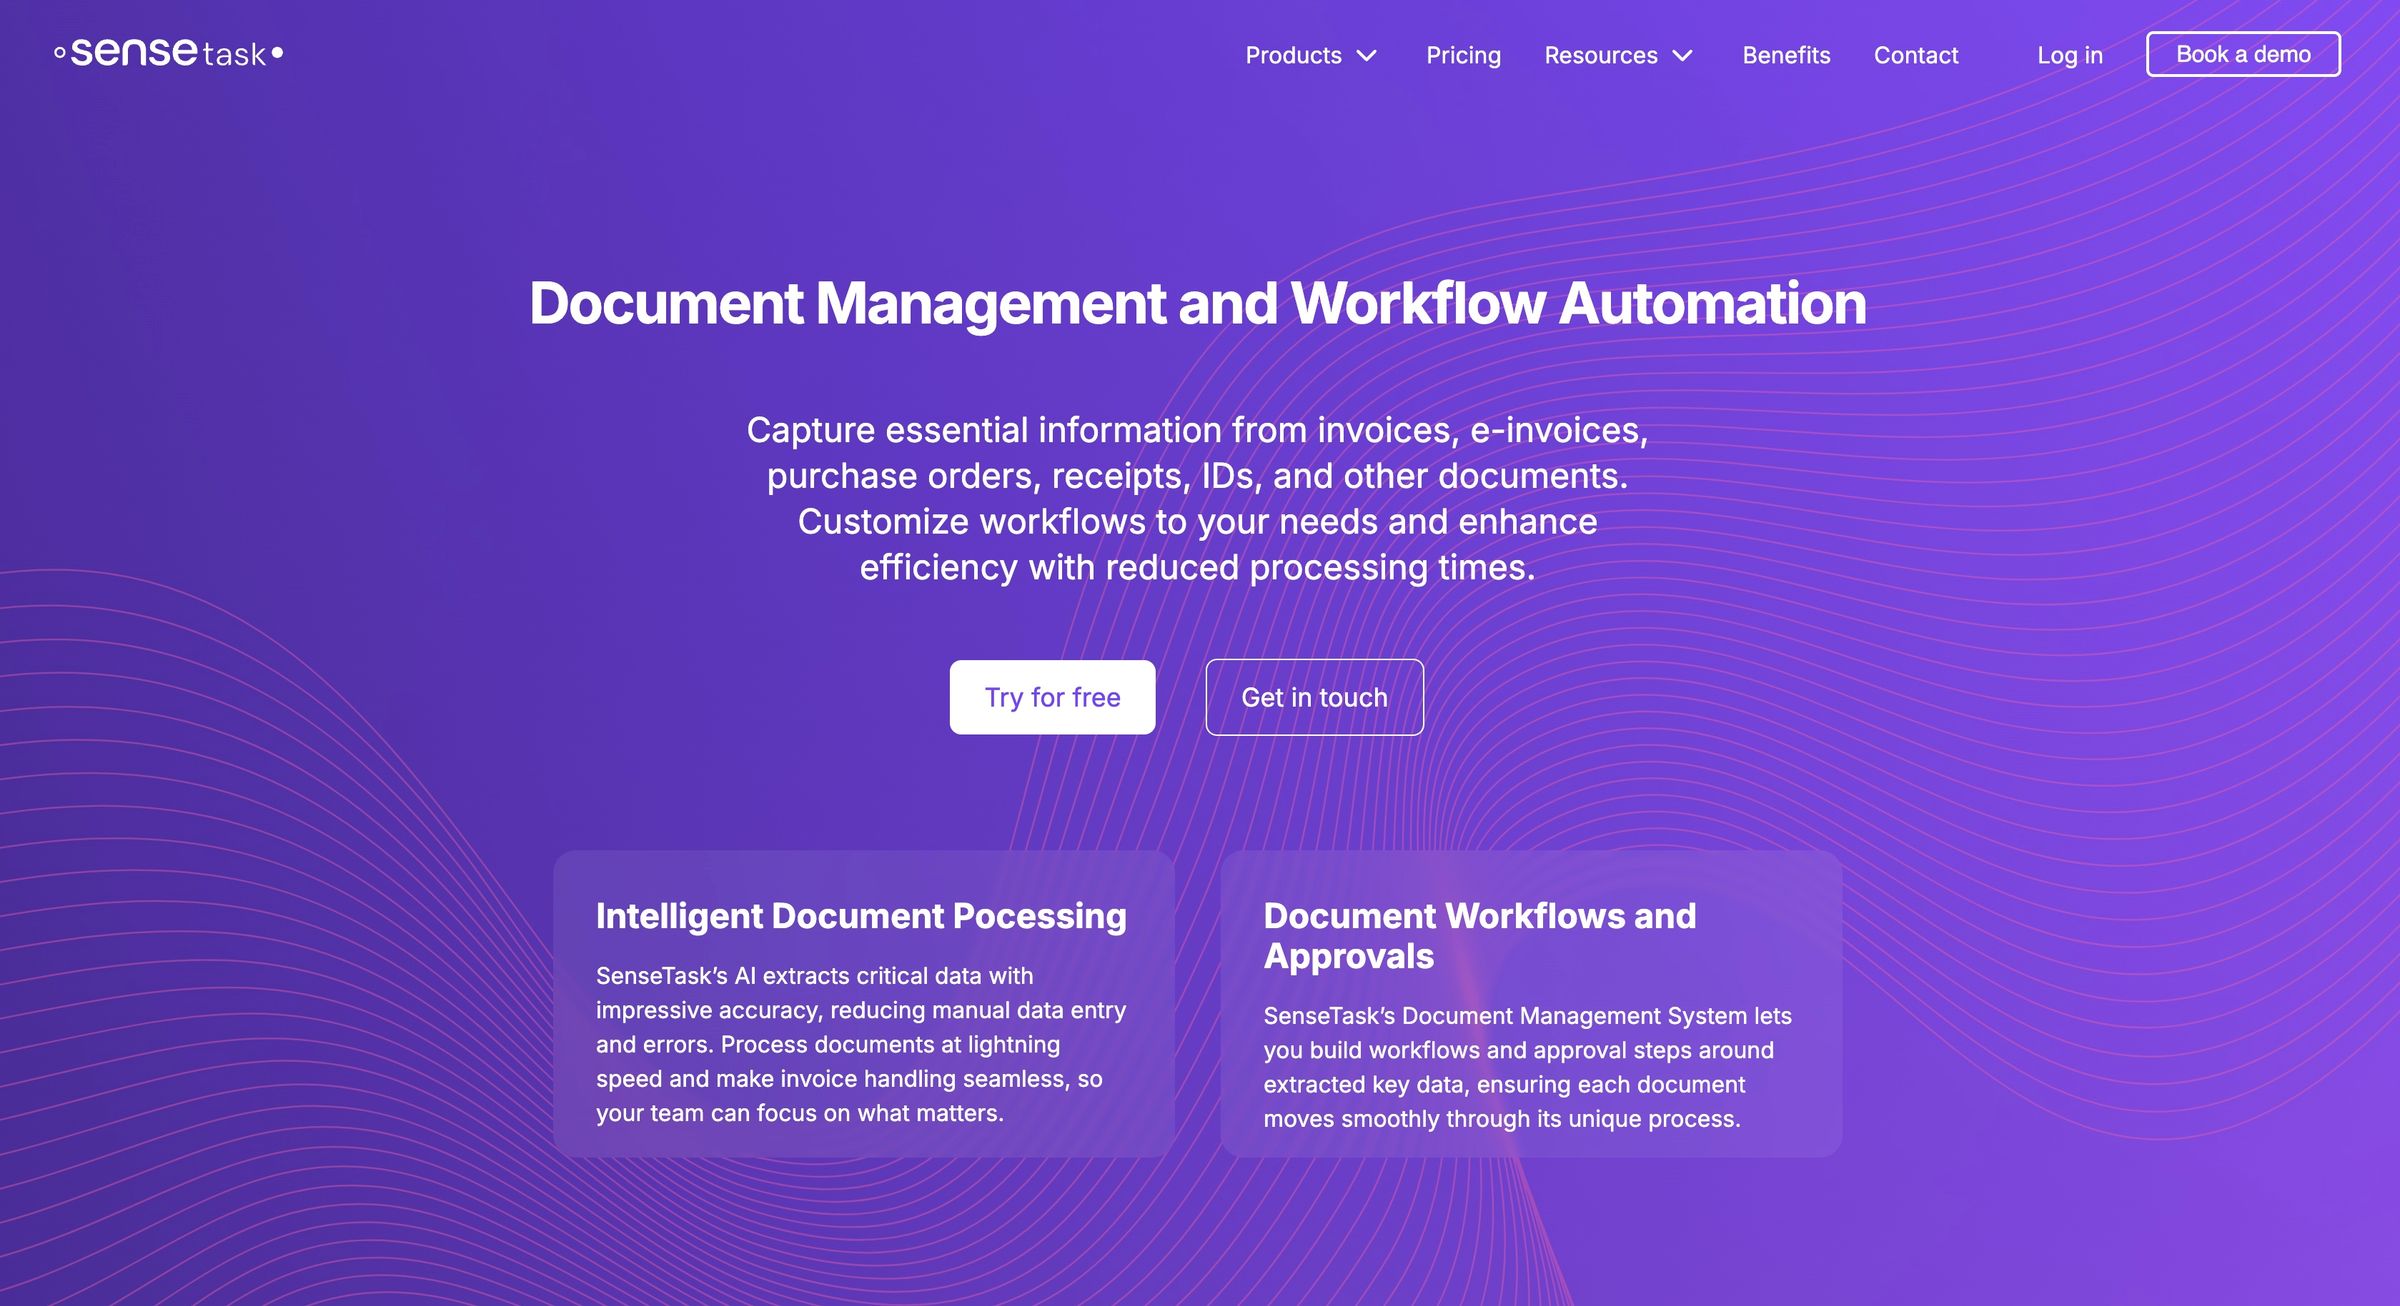Image resolution: width=2400 pixels, height=1306 pixels.
Task: Click the 'Intelligent Document Pocessing' heading
Action: coord(861,915)
